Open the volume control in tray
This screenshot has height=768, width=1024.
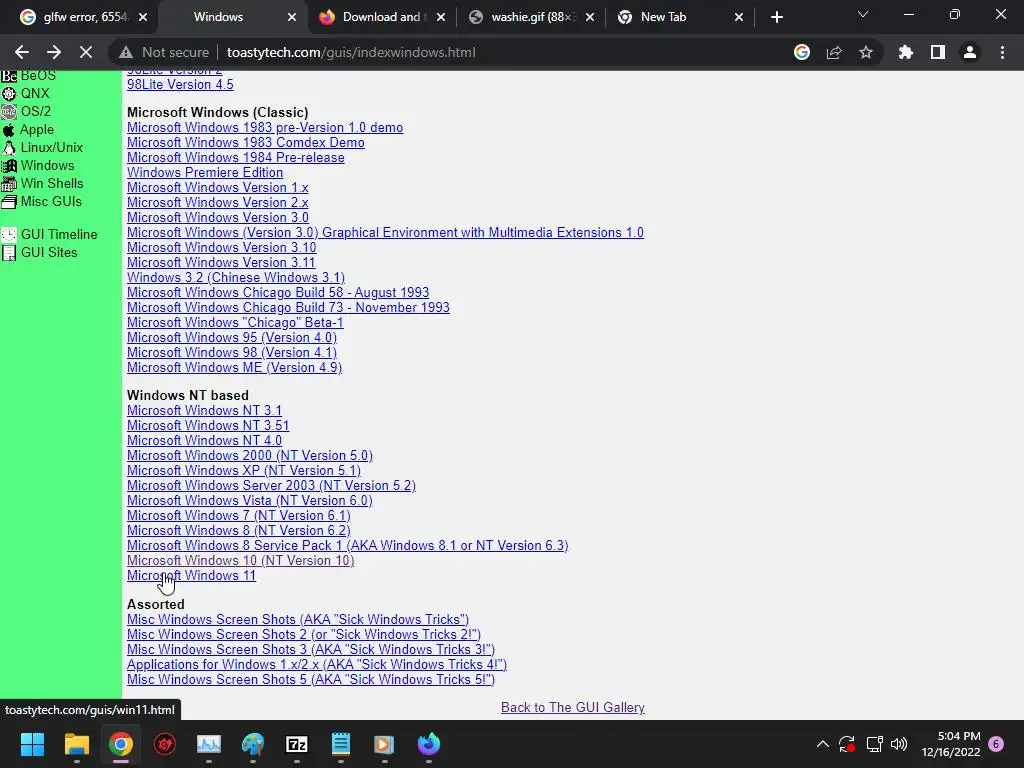pyautogui.click(x=899, y=744)
